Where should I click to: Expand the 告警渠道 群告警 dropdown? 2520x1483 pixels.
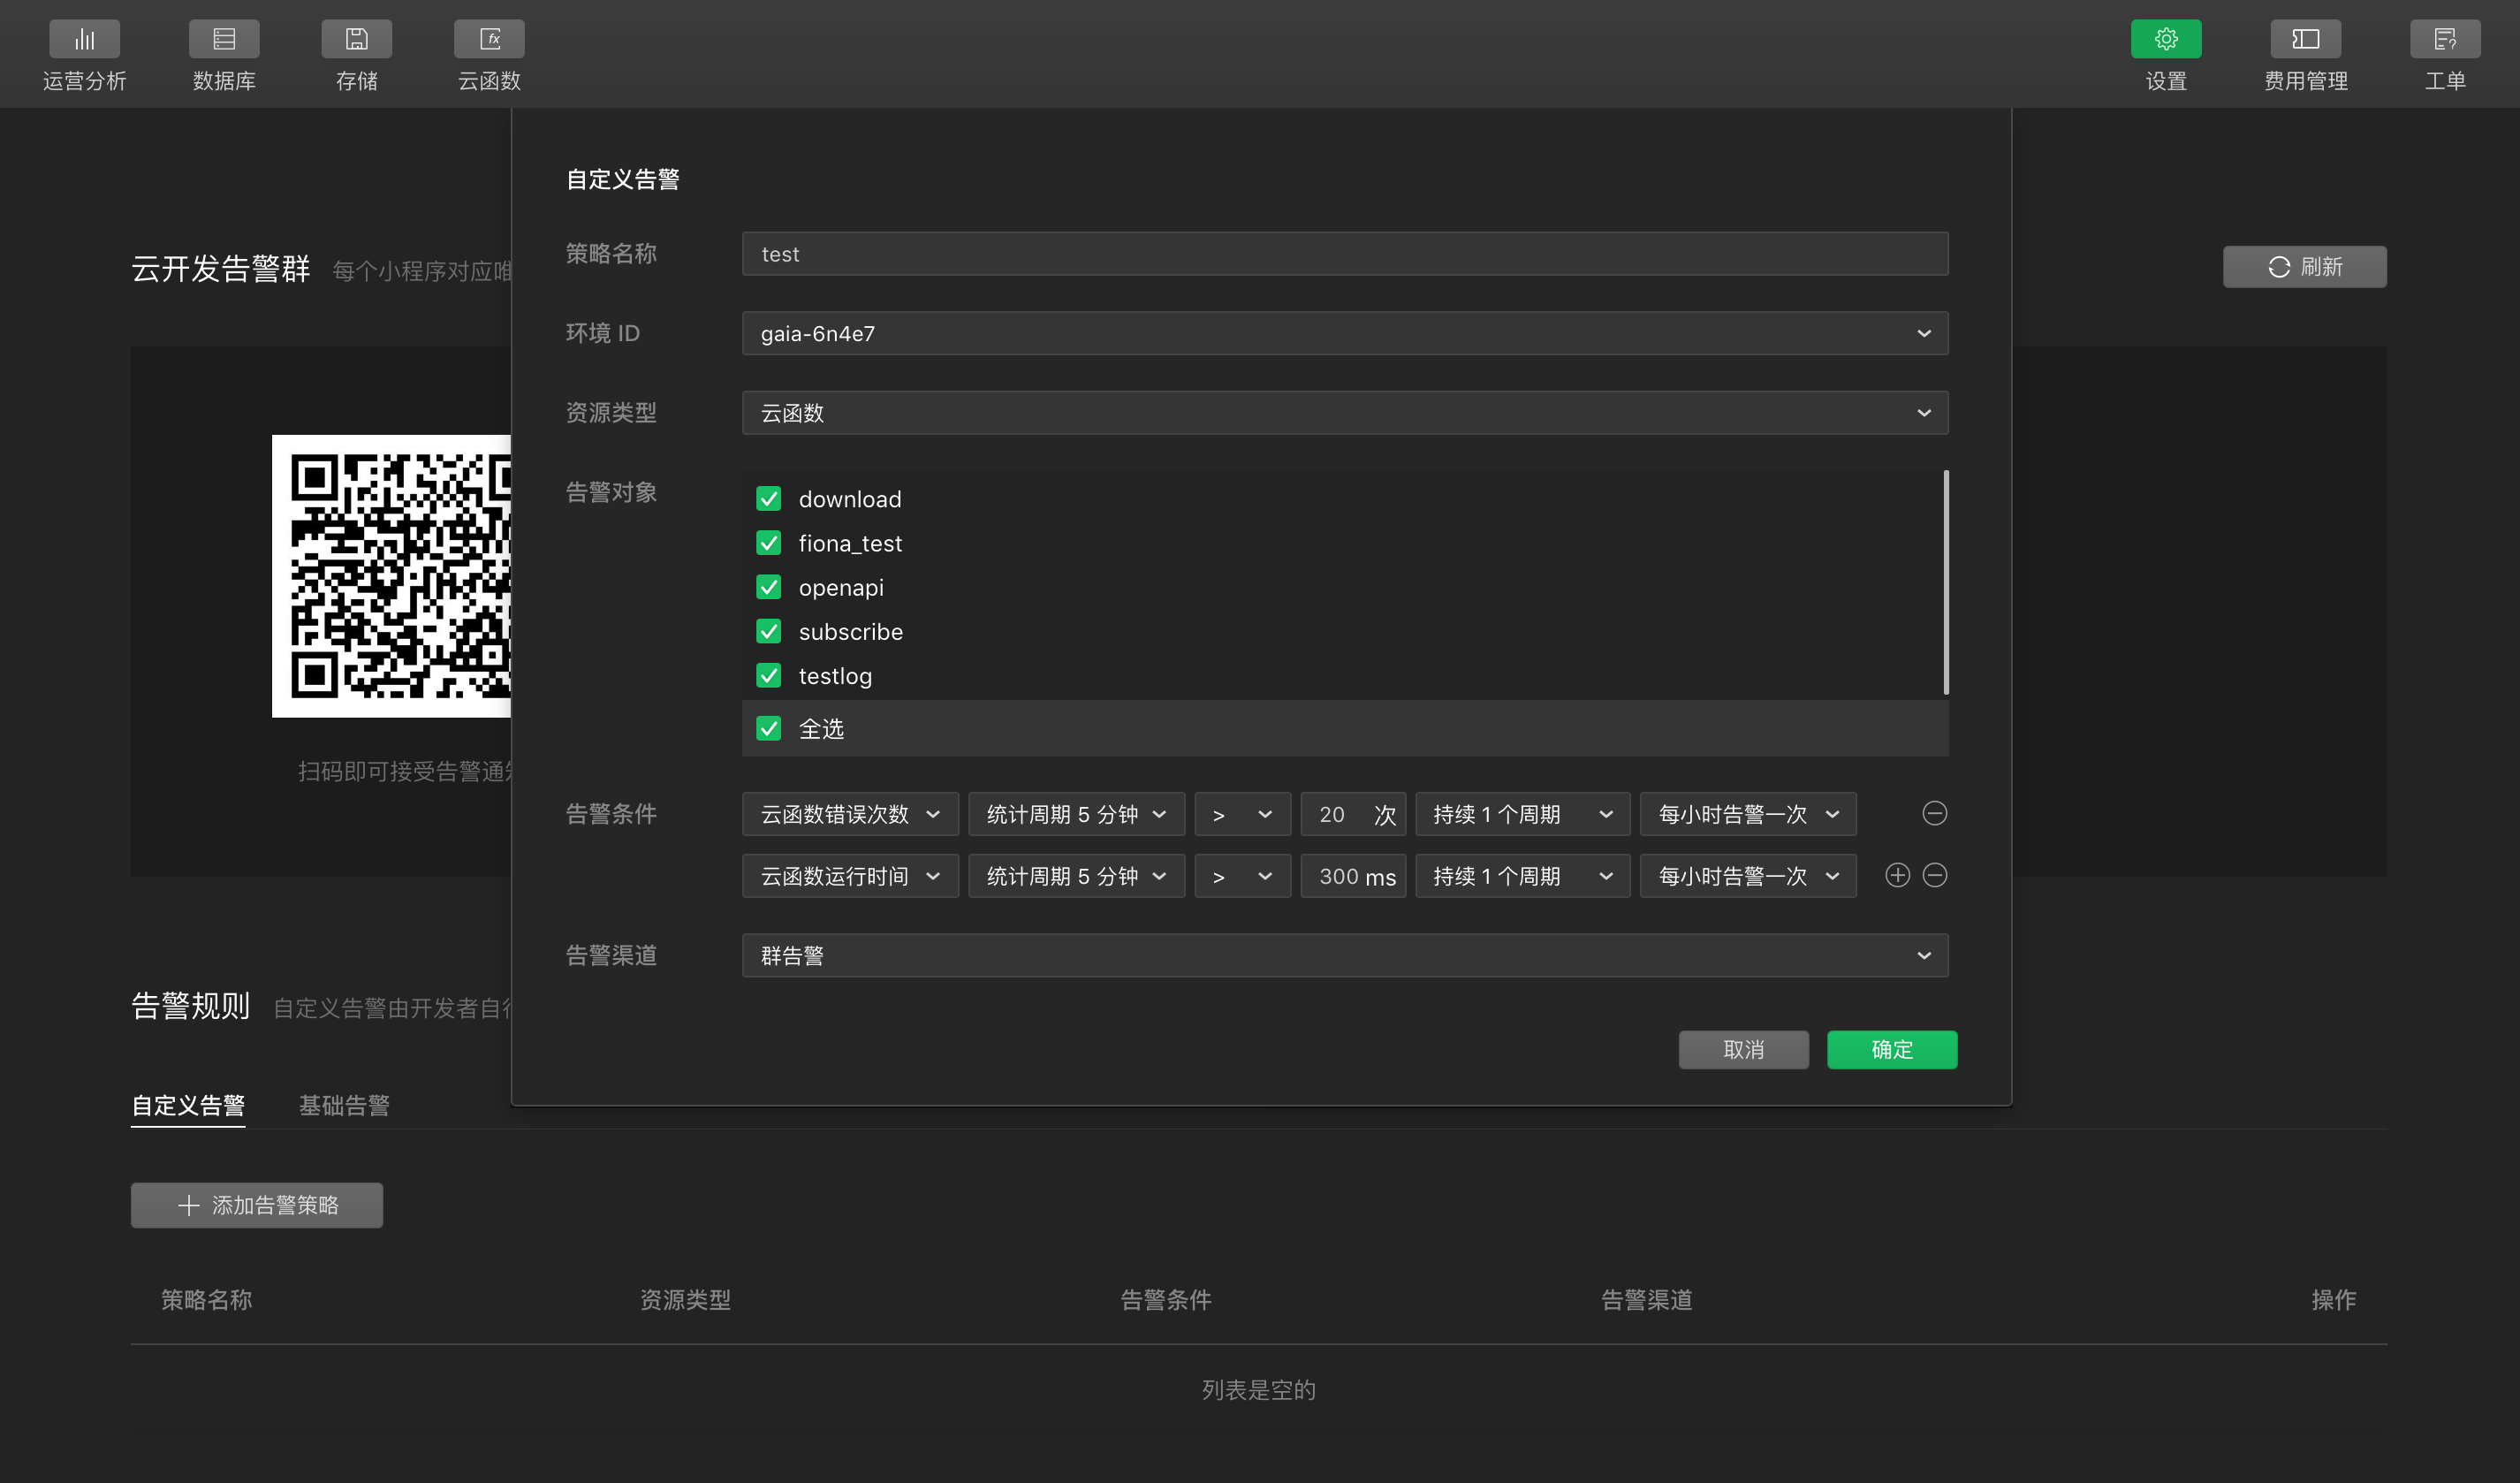tap(1344, 956)
